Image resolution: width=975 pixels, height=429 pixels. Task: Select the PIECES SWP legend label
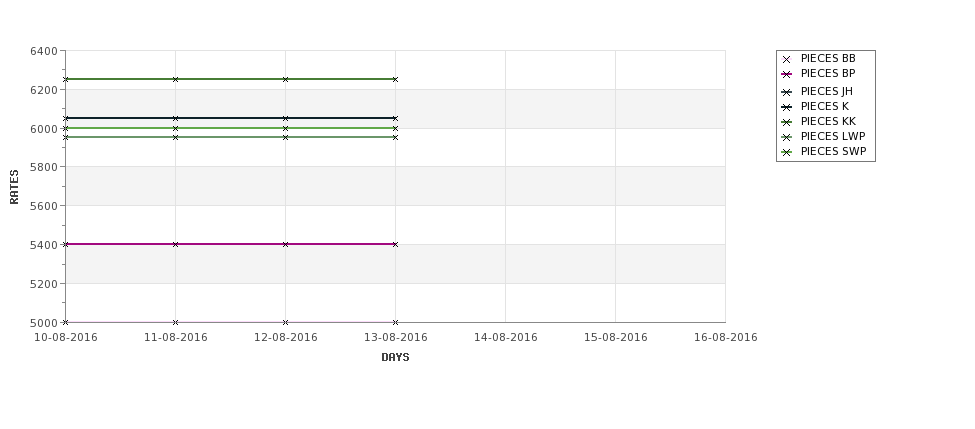pos(833,152)
